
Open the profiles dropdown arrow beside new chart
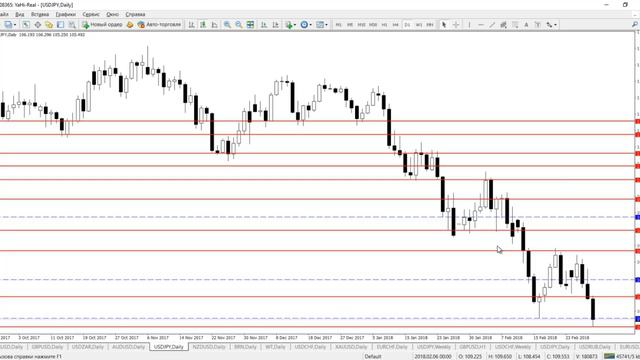pos(15,25)
